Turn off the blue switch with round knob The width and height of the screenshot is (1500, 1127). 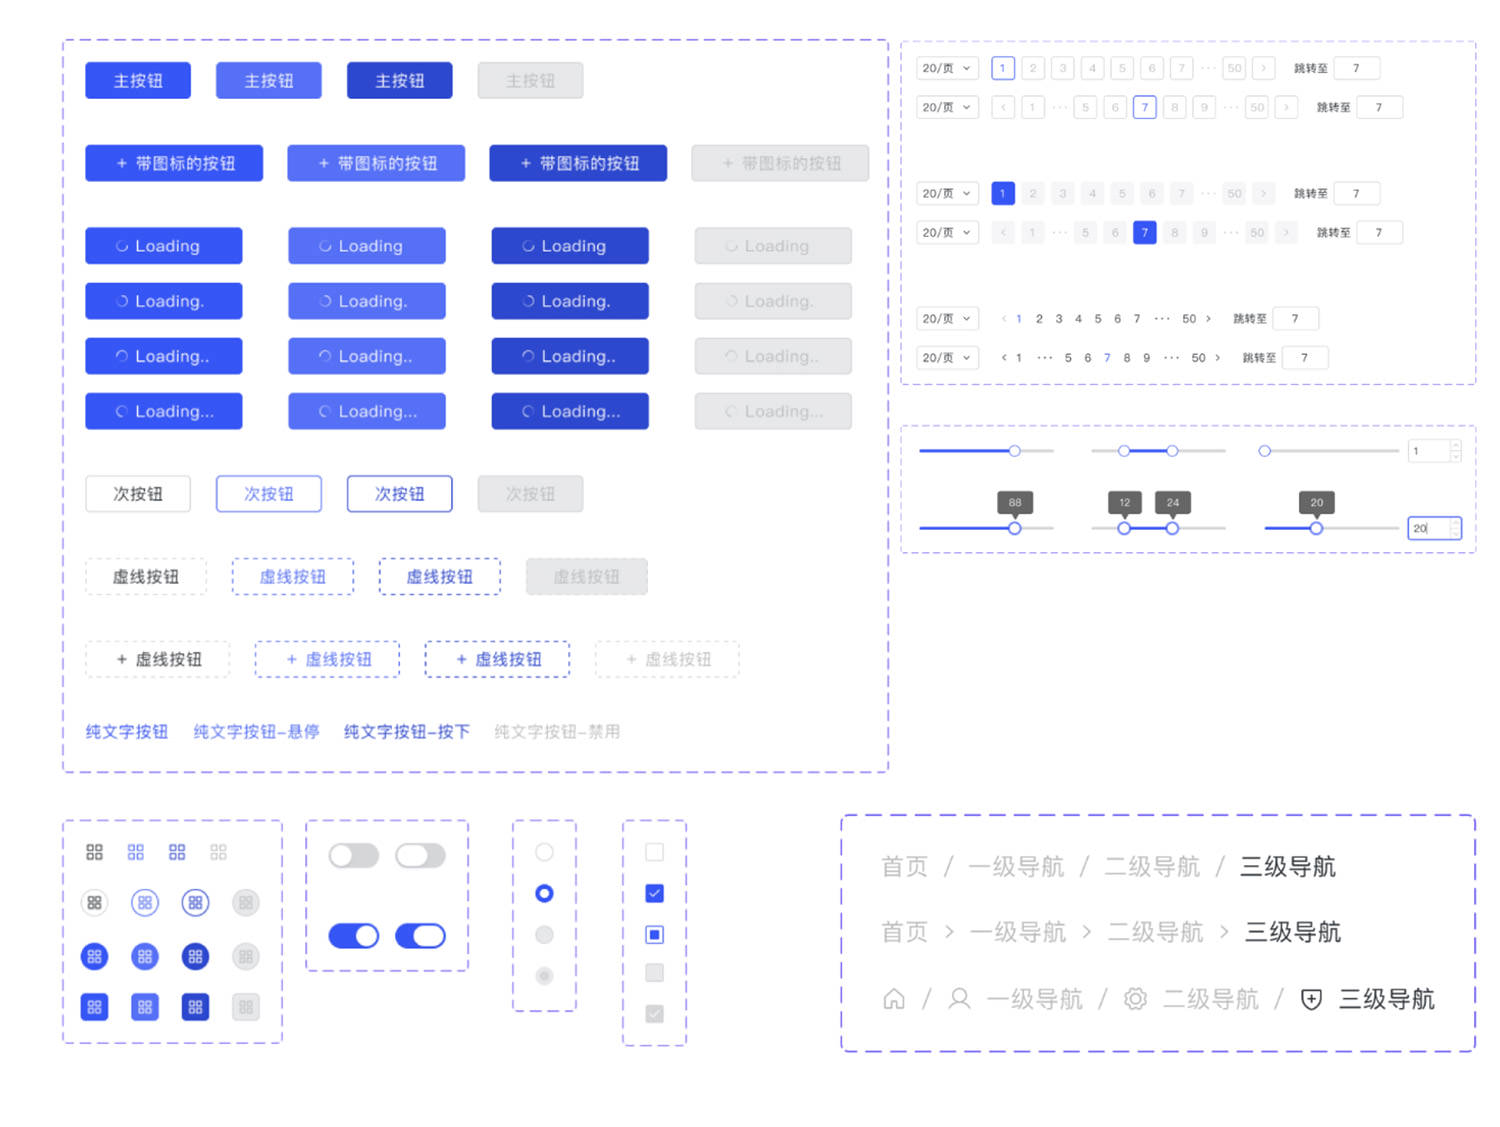coord(354,935)
